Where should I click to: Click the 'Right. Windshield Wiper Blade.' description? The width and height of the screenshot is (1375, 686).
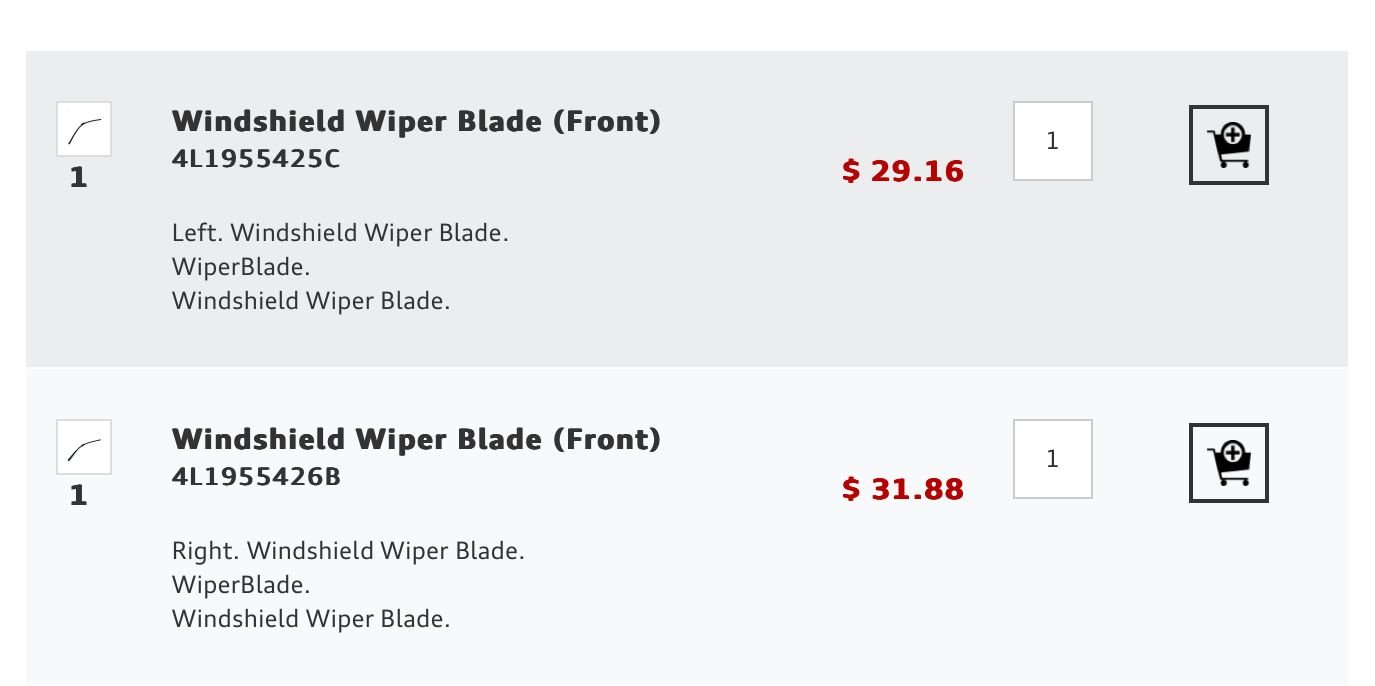(350, 551)
